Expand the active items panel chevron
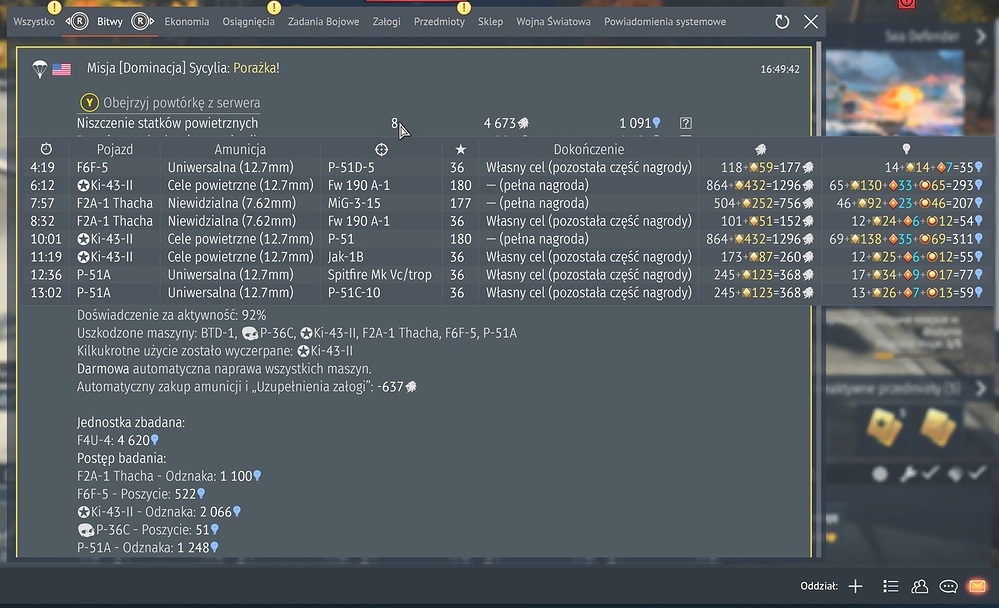999x608 pixels. click(x=981, y=388)
